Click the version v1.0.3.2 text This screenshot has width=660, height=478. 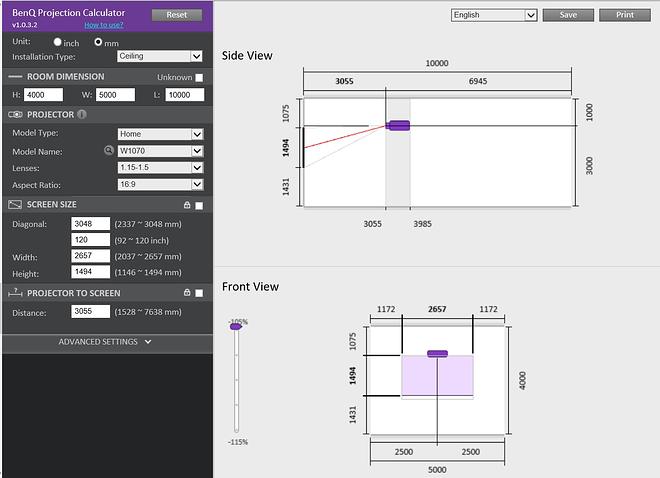coord(24,25)
